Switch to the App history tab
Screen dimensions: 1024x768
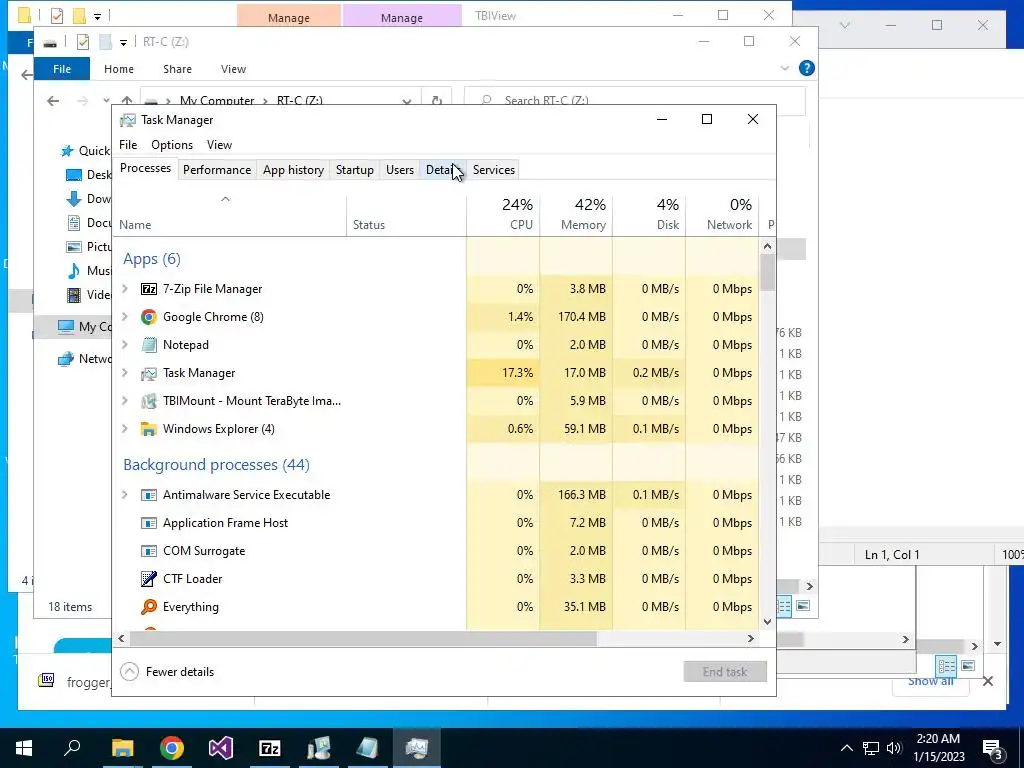pyautogui.click(x=293, y=170)
